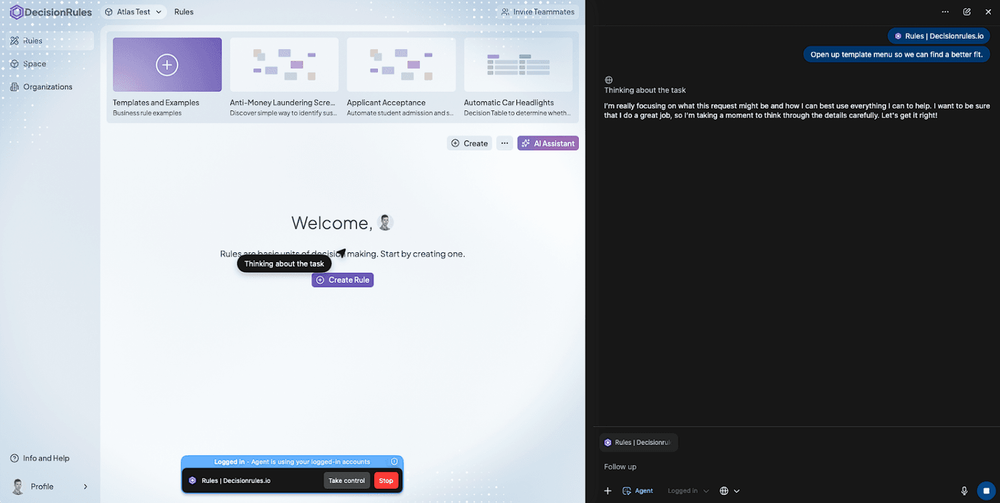Expand the Thinking about the task section
Image resolution: width=1000 pixels, height=503 pixels.
(645, 90)
